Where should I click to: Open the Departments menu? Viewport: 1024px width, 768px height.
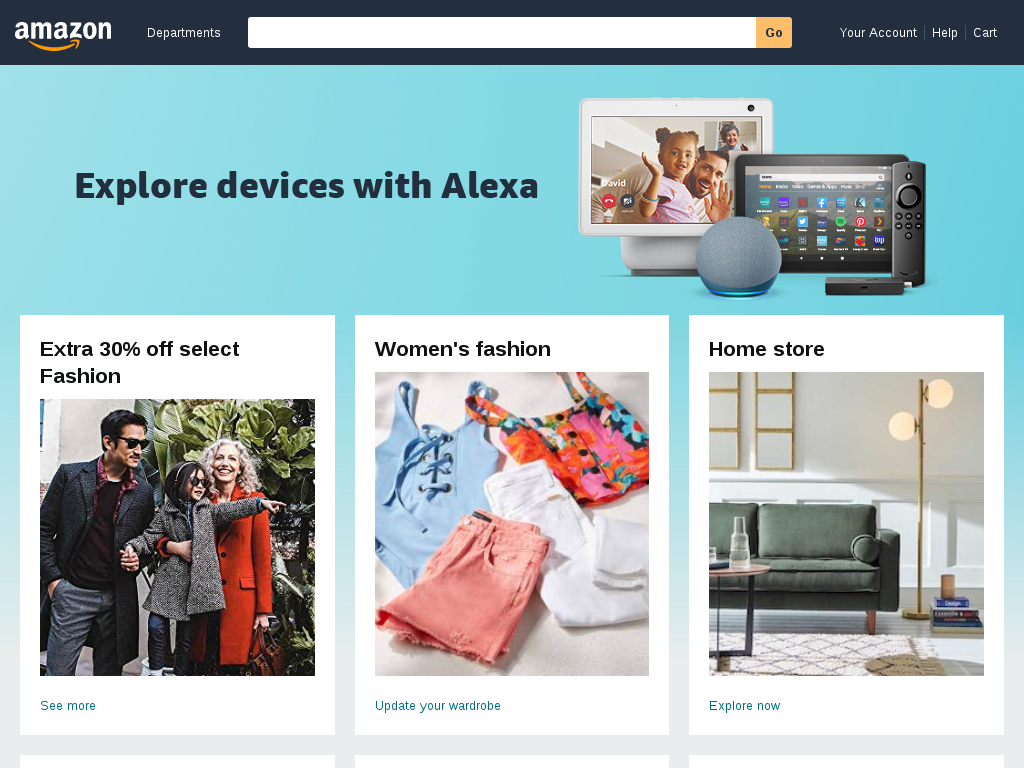click(184, 33)
